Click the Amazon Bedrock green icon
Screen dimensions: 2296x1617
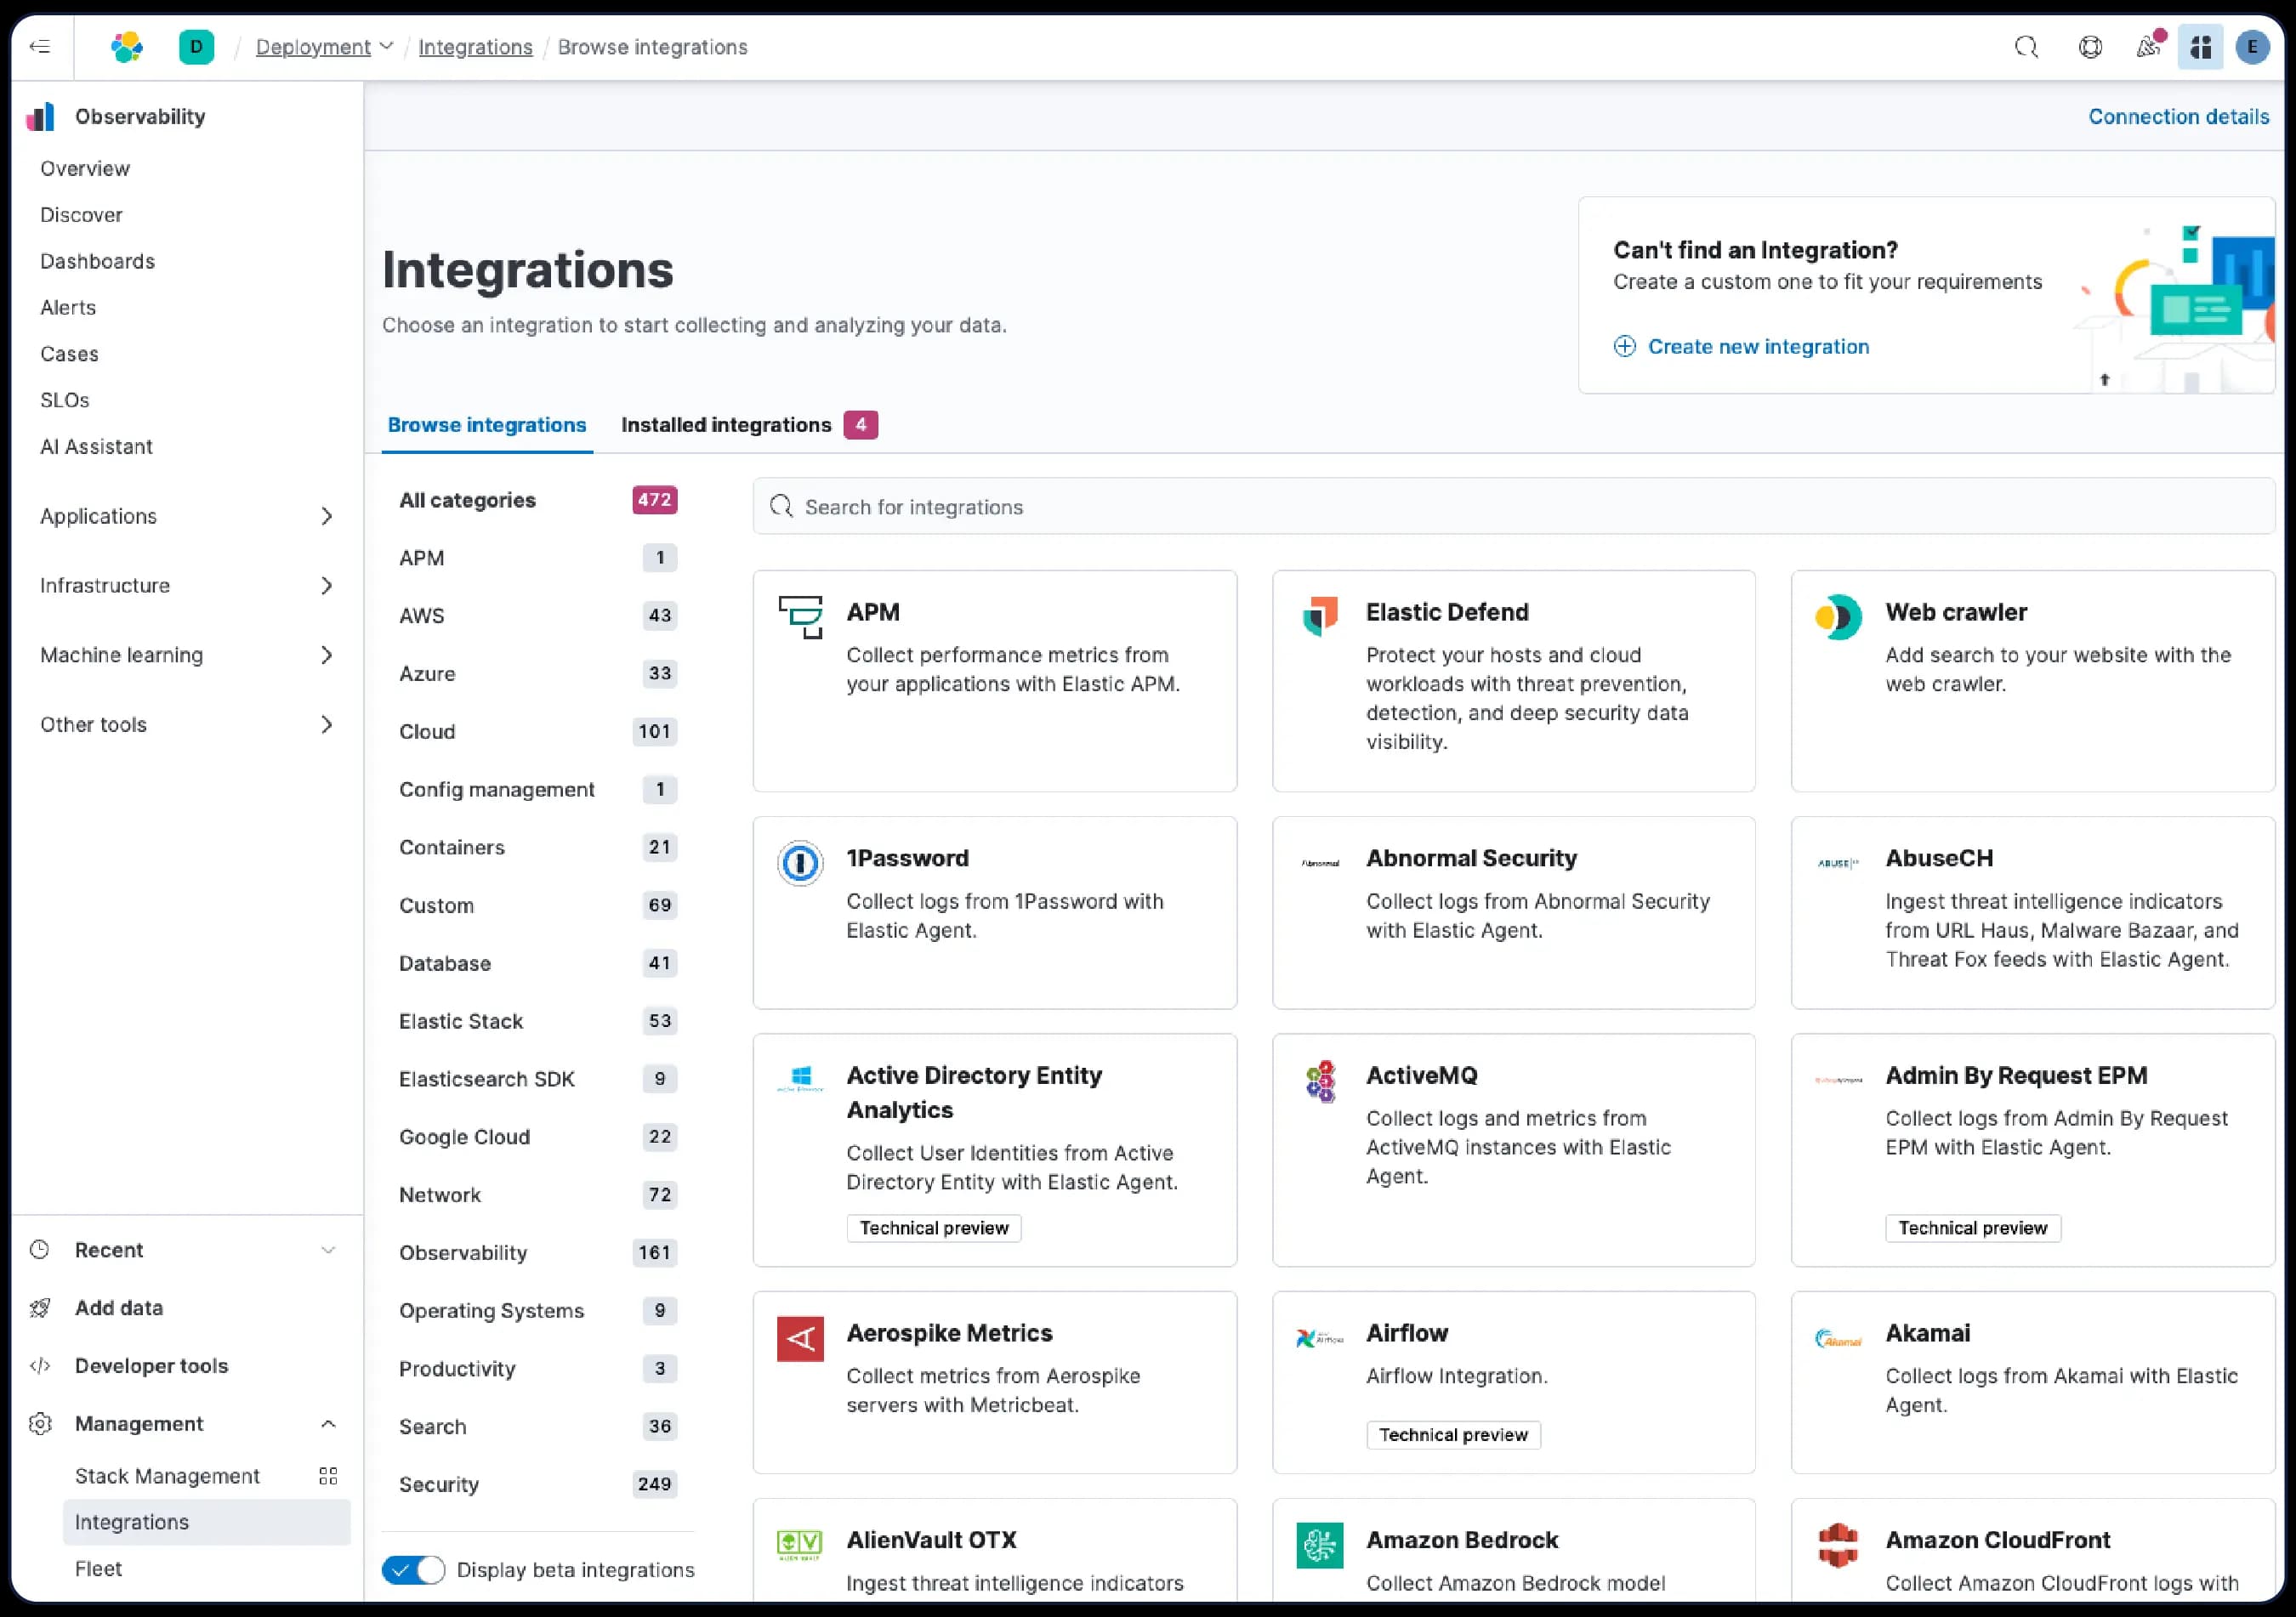tap(1320, 1545)
